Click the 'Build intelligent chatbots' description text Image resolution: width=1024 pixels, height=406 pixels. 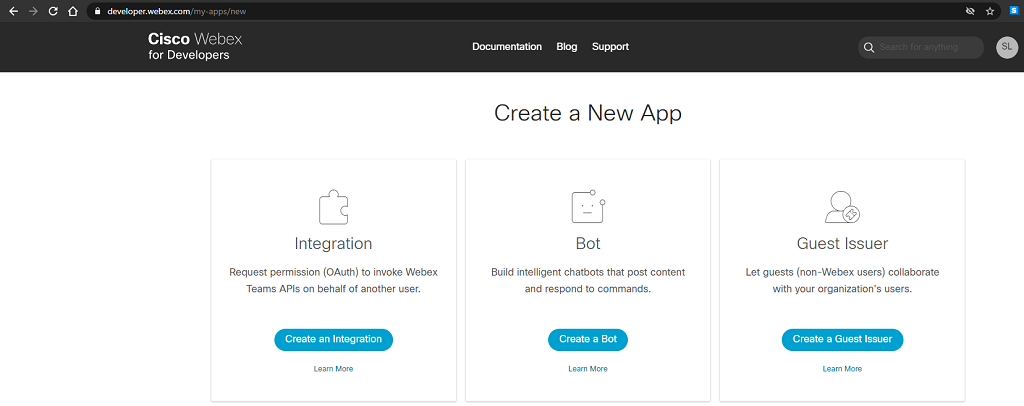click(588, 280)
